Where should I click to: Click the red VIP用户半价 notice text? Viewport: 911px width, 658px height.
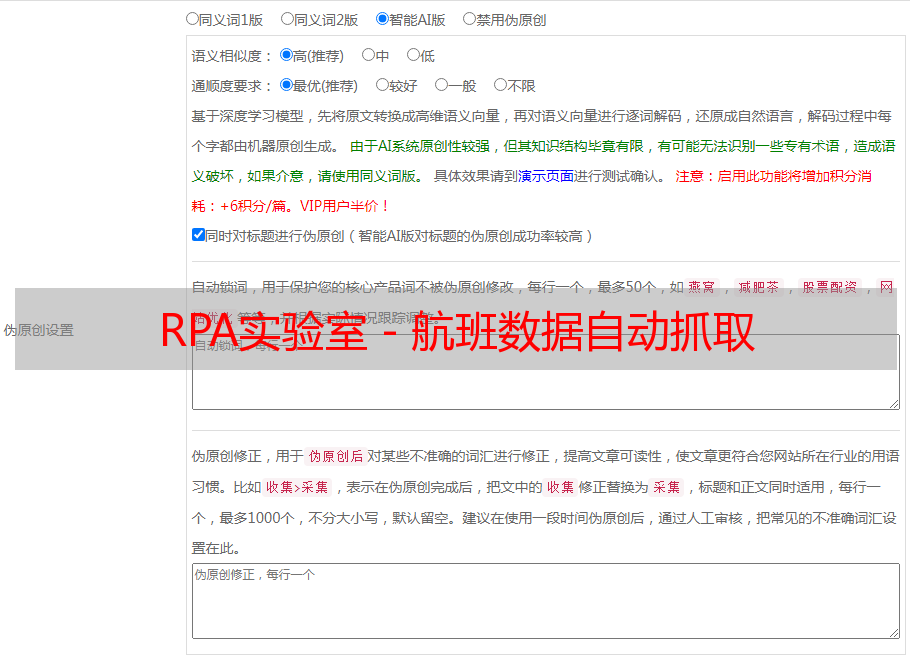click(x=344, y=206)
